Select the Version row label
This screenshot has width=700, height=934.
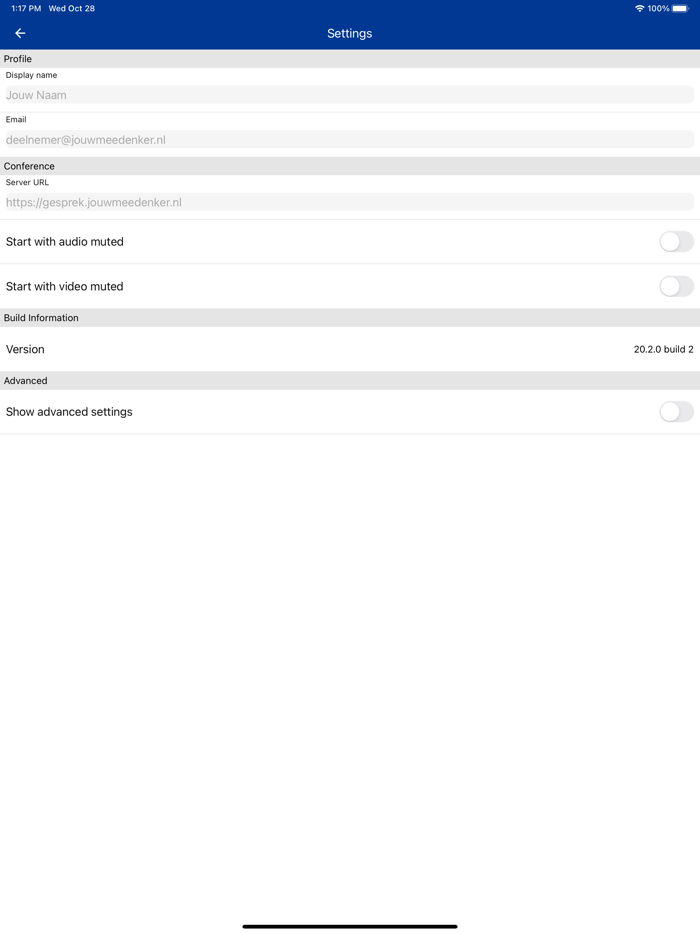click(x=26, y=350)
